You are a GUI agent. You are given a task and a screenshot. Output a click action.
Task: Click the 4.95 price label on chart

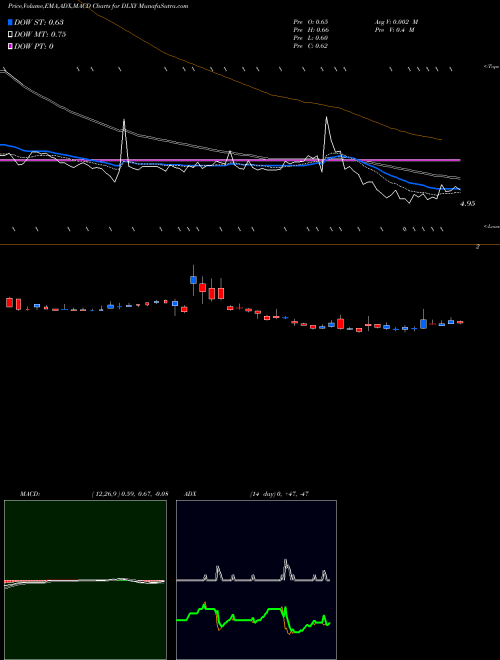(468, 204)
